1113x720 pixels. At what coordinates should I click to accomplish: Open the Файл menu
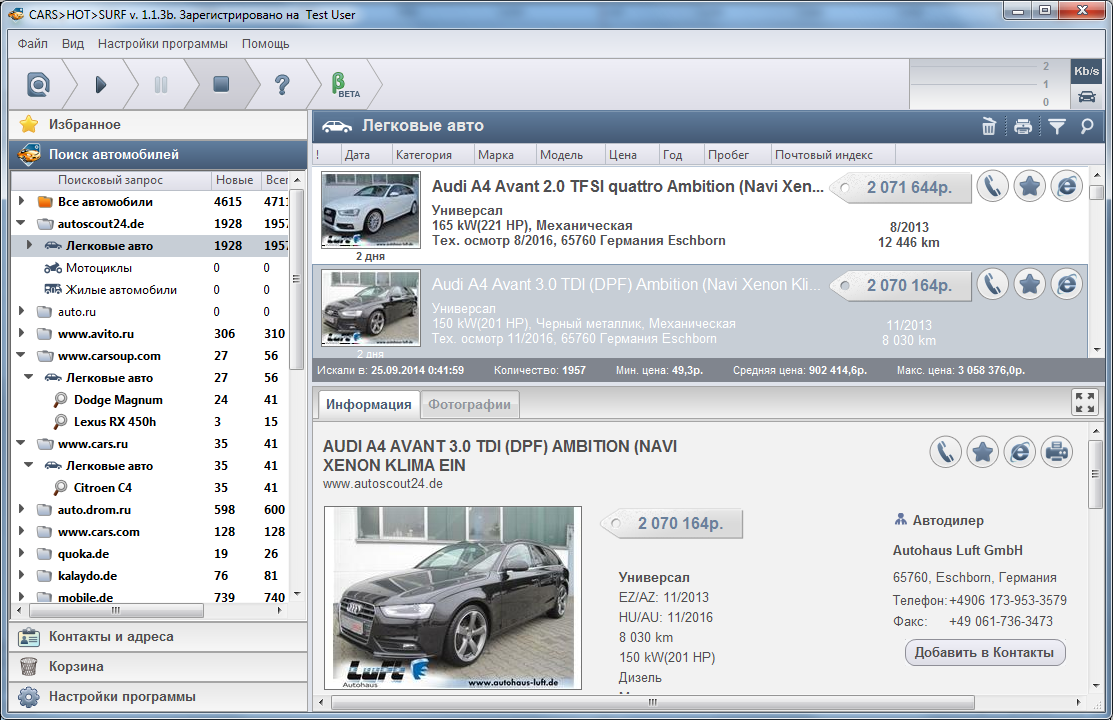[33, 43]
